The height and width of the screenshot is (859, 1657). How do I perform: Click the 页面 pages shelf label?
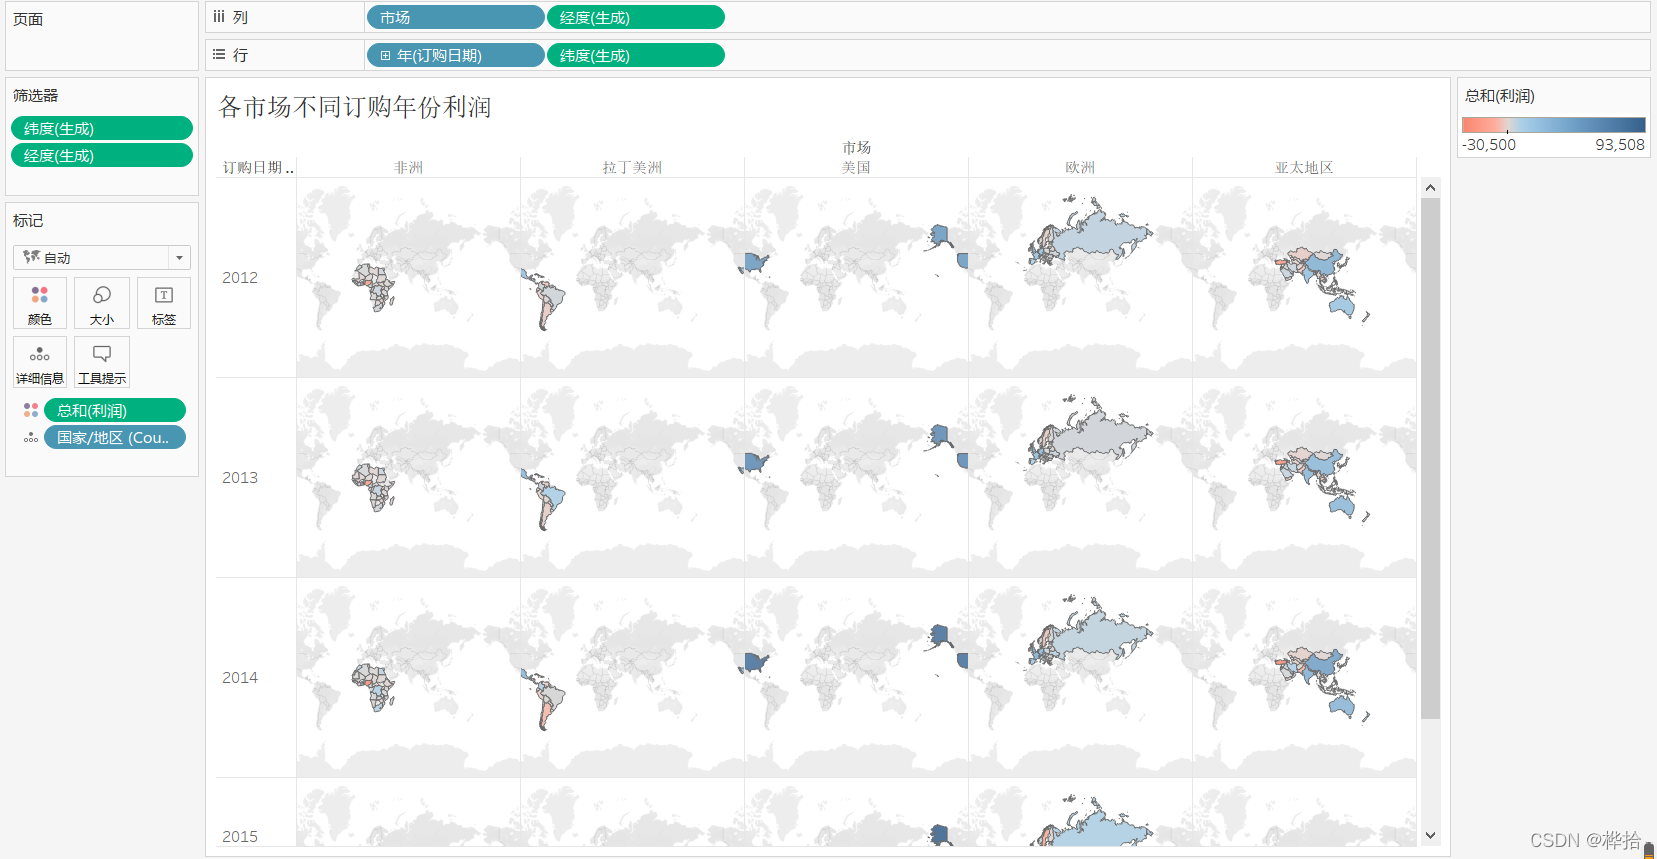[x=28, y=19]
